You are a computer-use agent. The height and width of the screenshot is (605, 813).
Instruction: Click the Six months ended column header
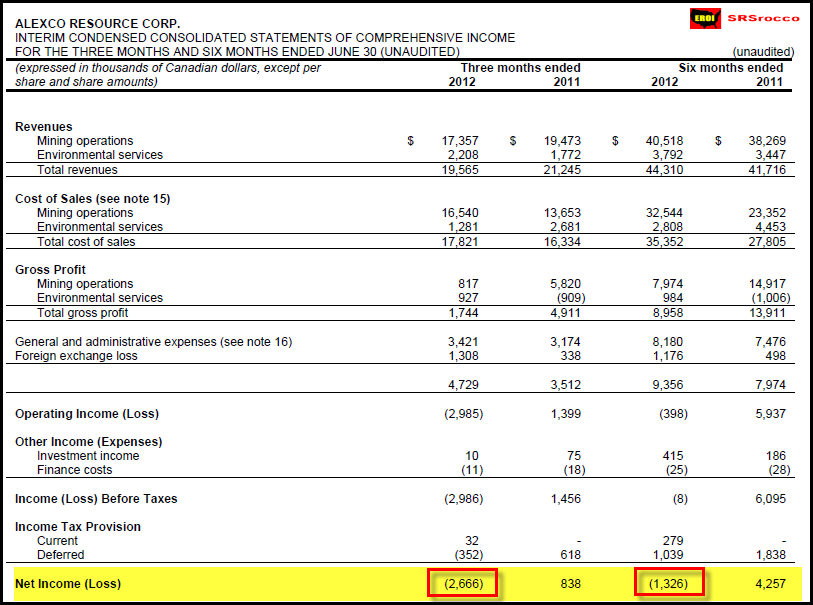731,68
